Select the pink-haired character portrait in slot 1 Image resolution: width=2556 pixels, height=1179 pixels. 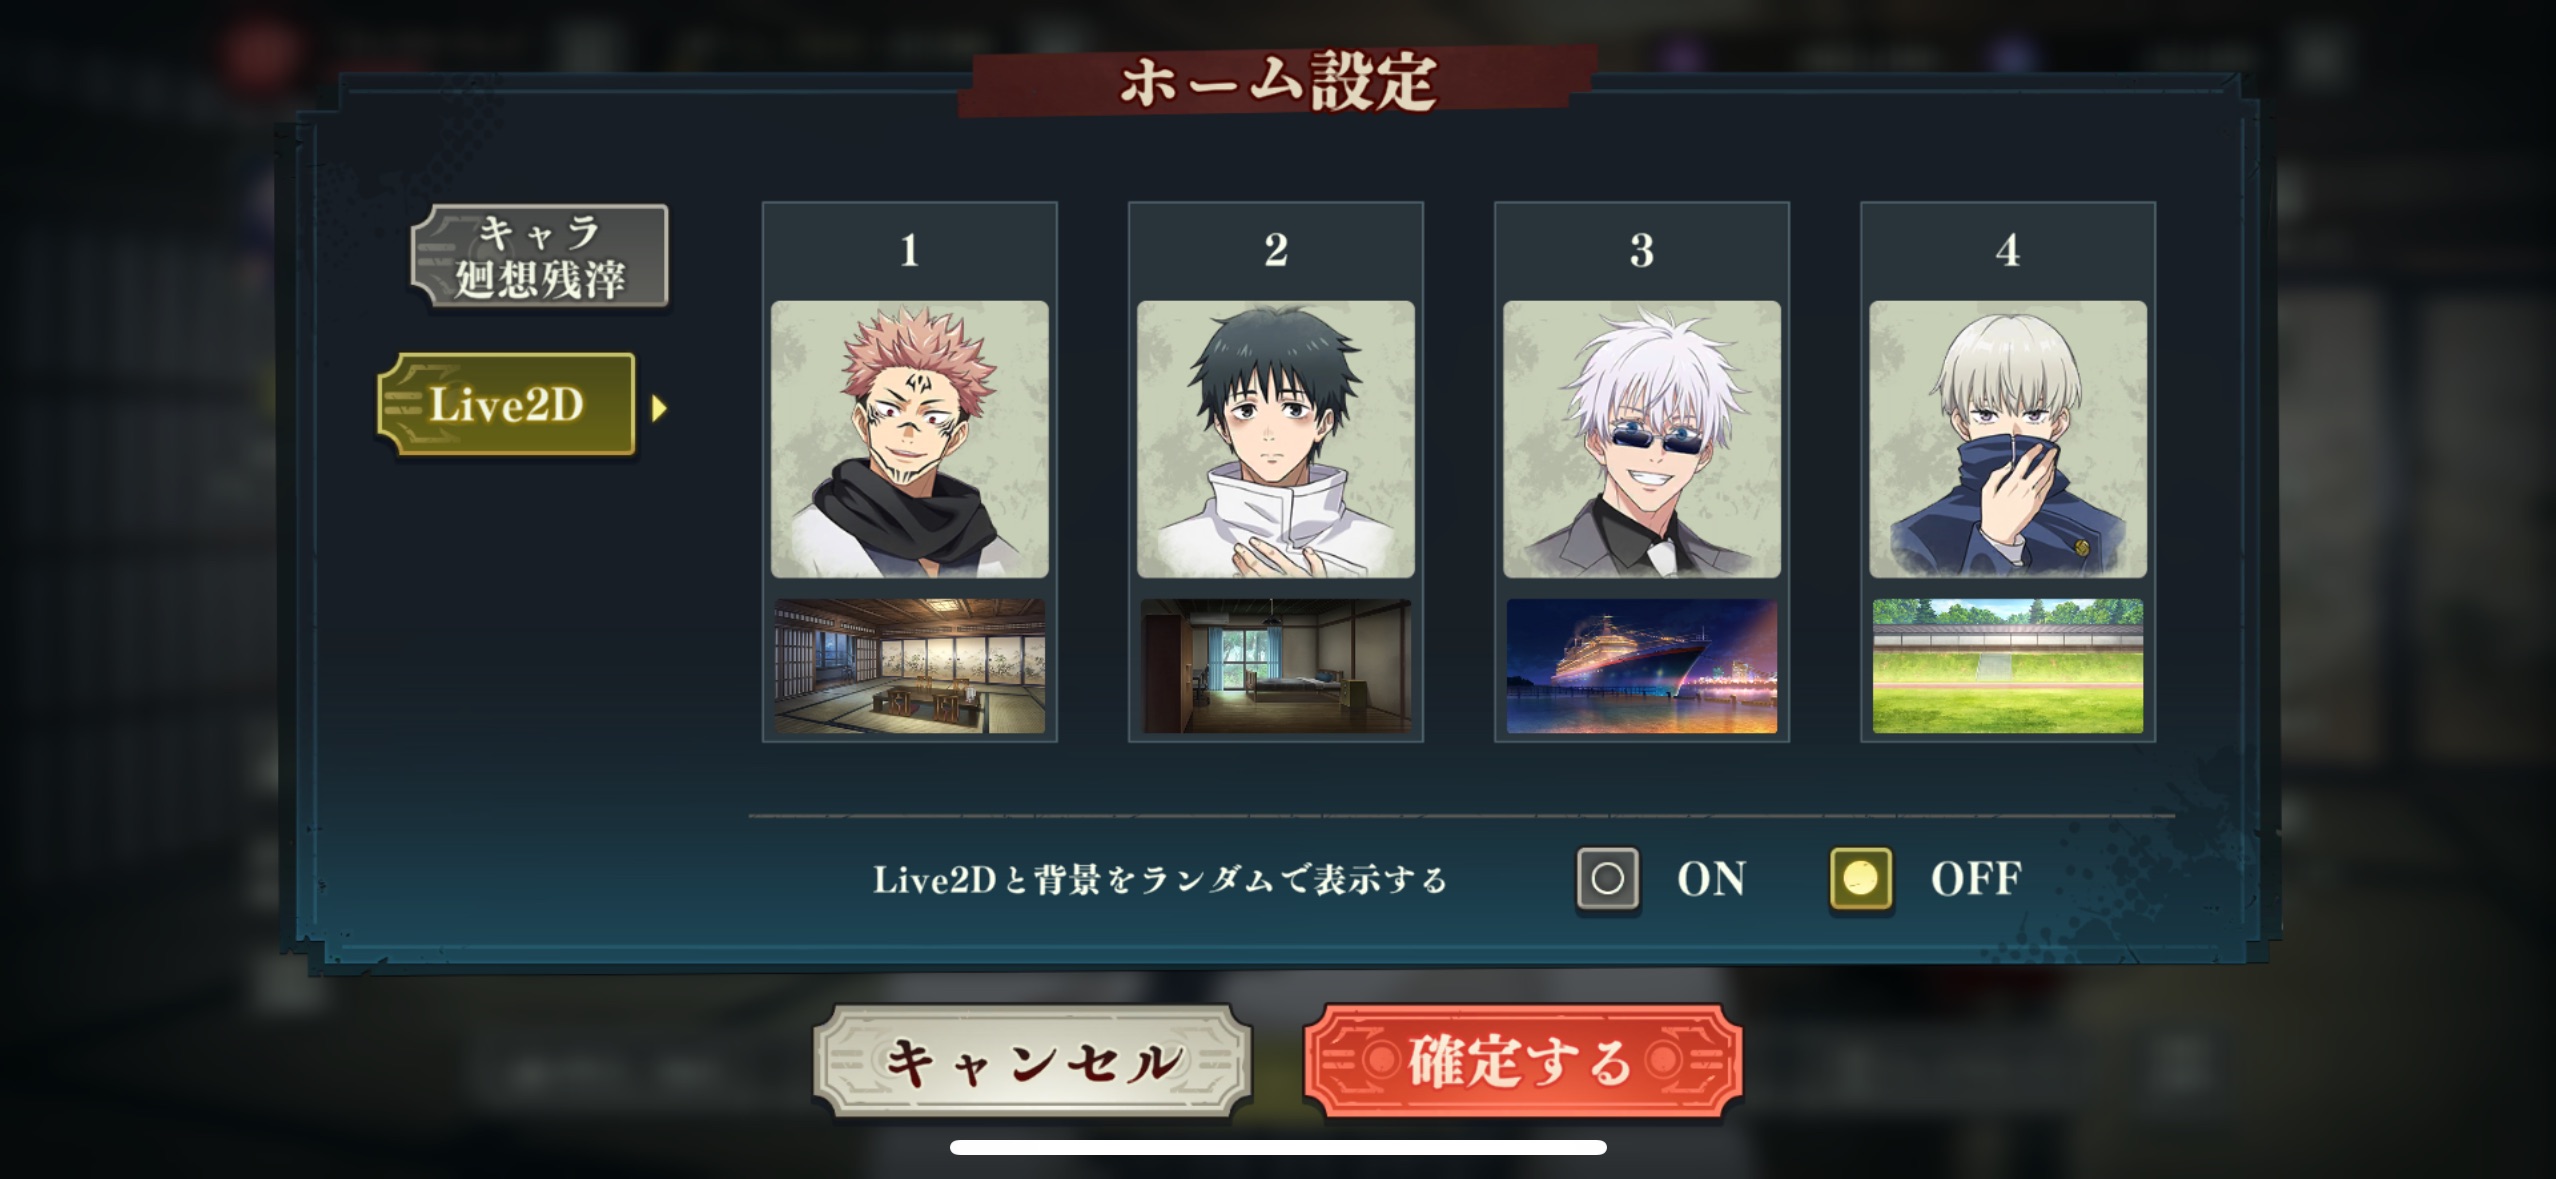tap(909, 439)
